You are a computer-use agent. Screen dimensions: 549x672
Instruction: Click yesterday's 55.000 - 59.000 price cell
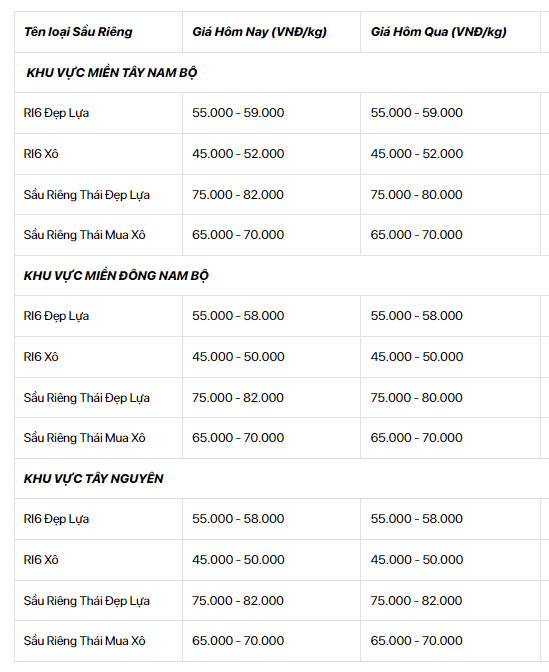417,113
